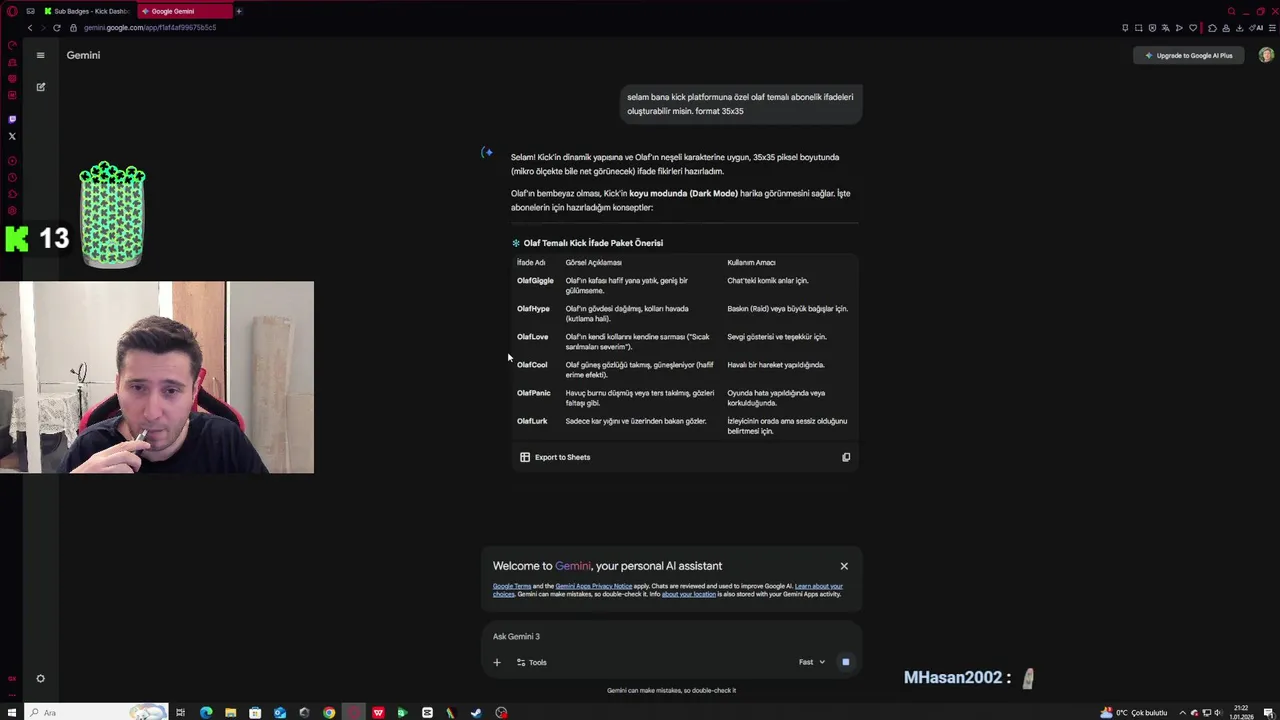Click the OlafPanic expression name

tap(534, 393)
